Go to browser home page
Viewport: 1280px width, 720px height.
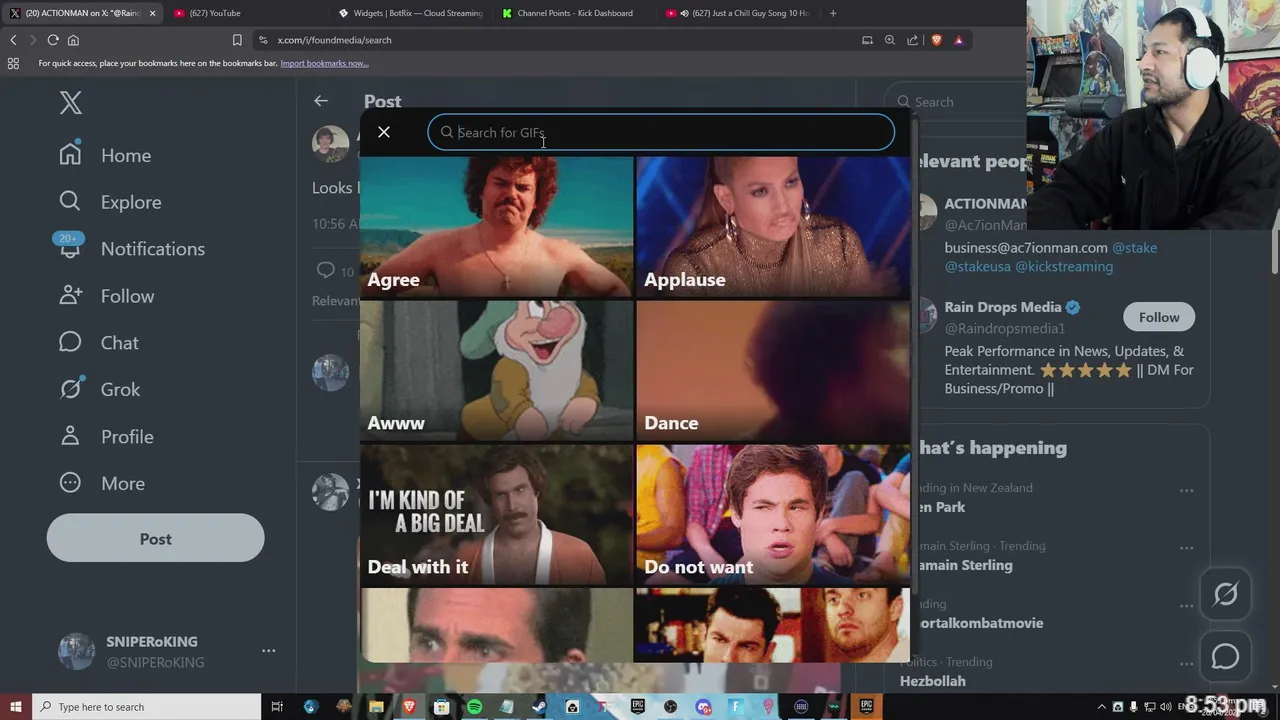click(73, 40)
